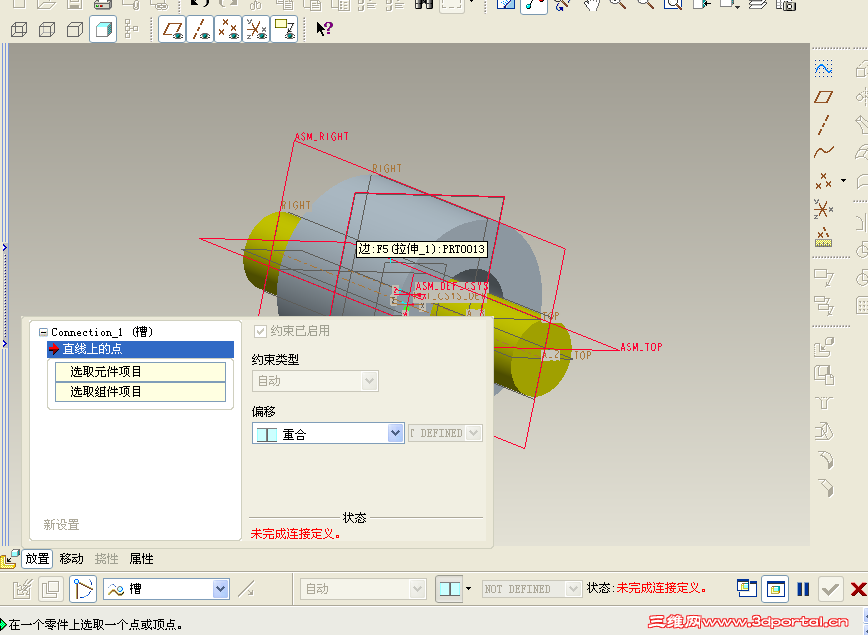Click the flip constraint orientation icon
Viewport: 868px width, 635px height.
tap(246, 588)
